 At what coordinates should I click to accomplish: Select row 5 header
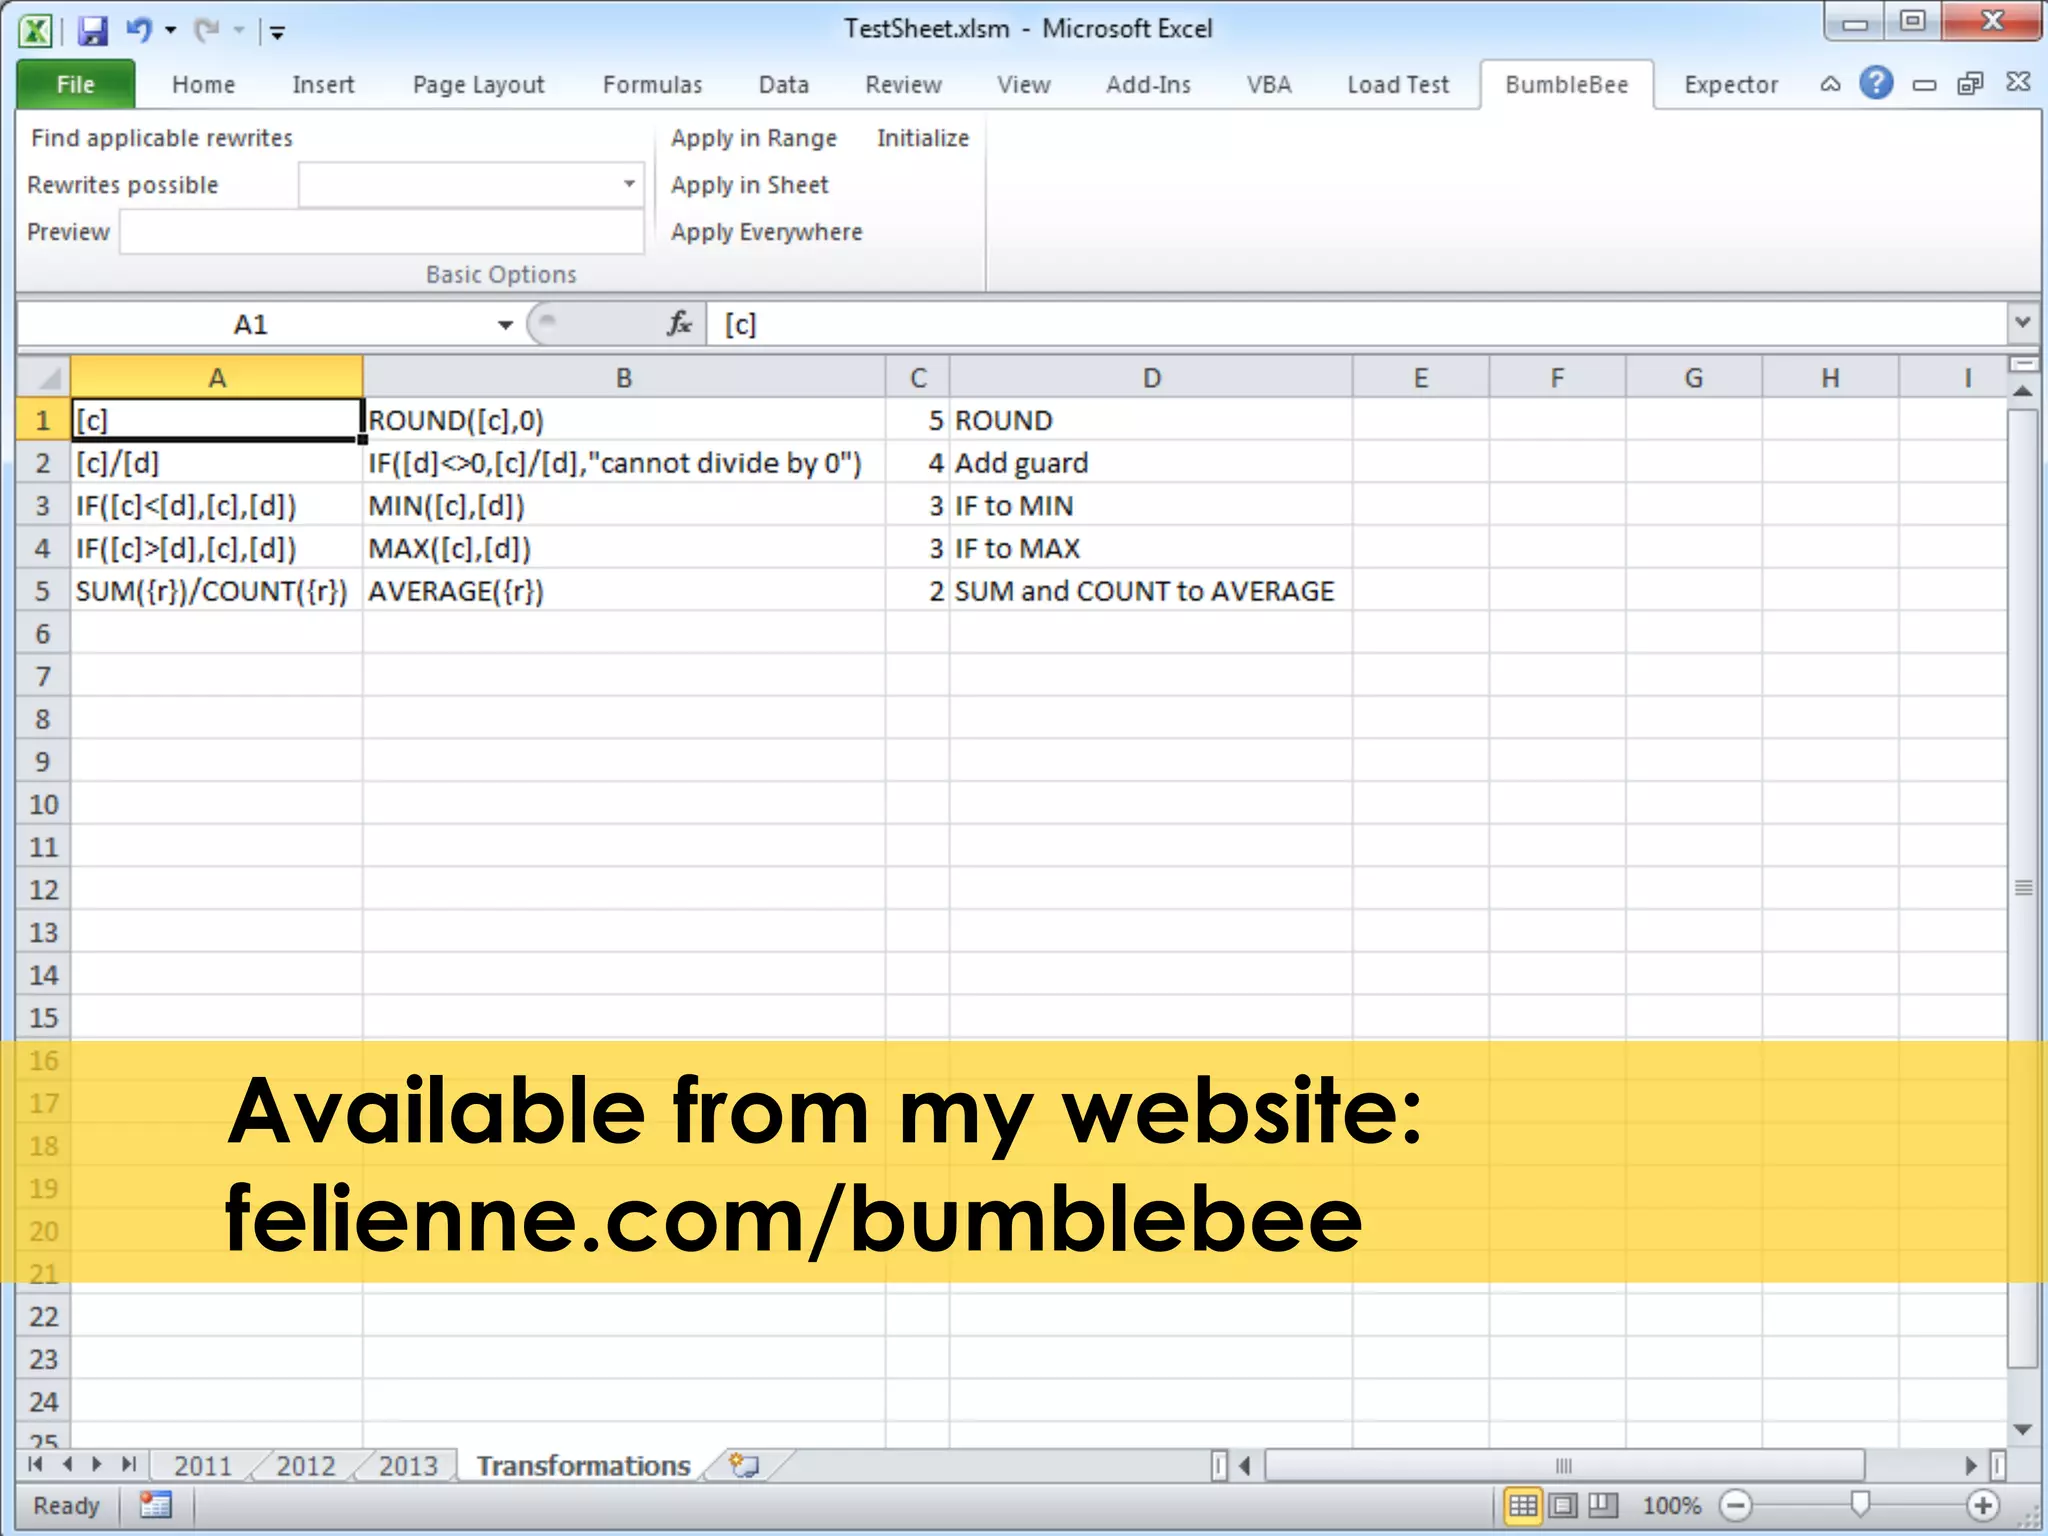pos(43,591)
